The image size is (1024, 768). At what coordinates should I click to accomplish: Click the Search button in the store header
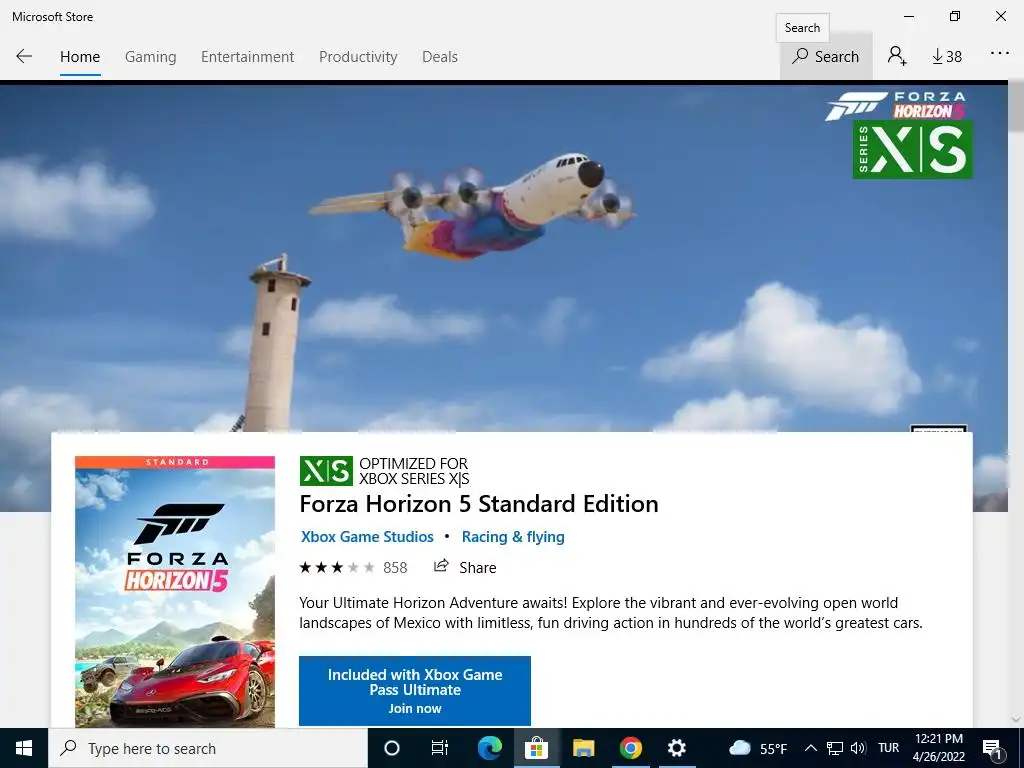[x=825, y=57]
